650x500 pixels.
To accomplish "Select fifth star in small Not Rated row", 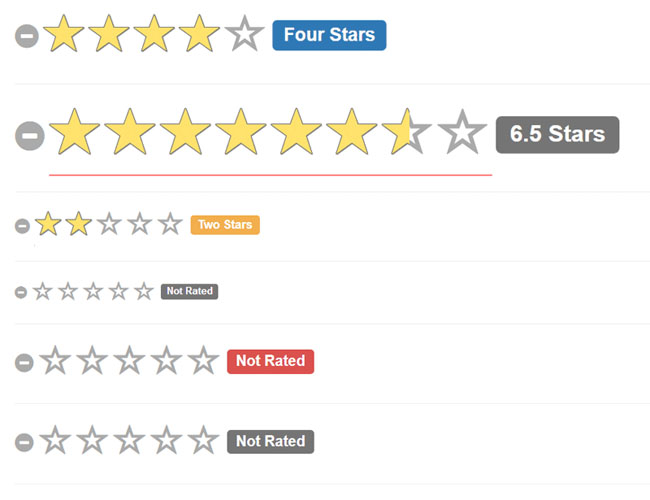I will (x=144, y=291).
